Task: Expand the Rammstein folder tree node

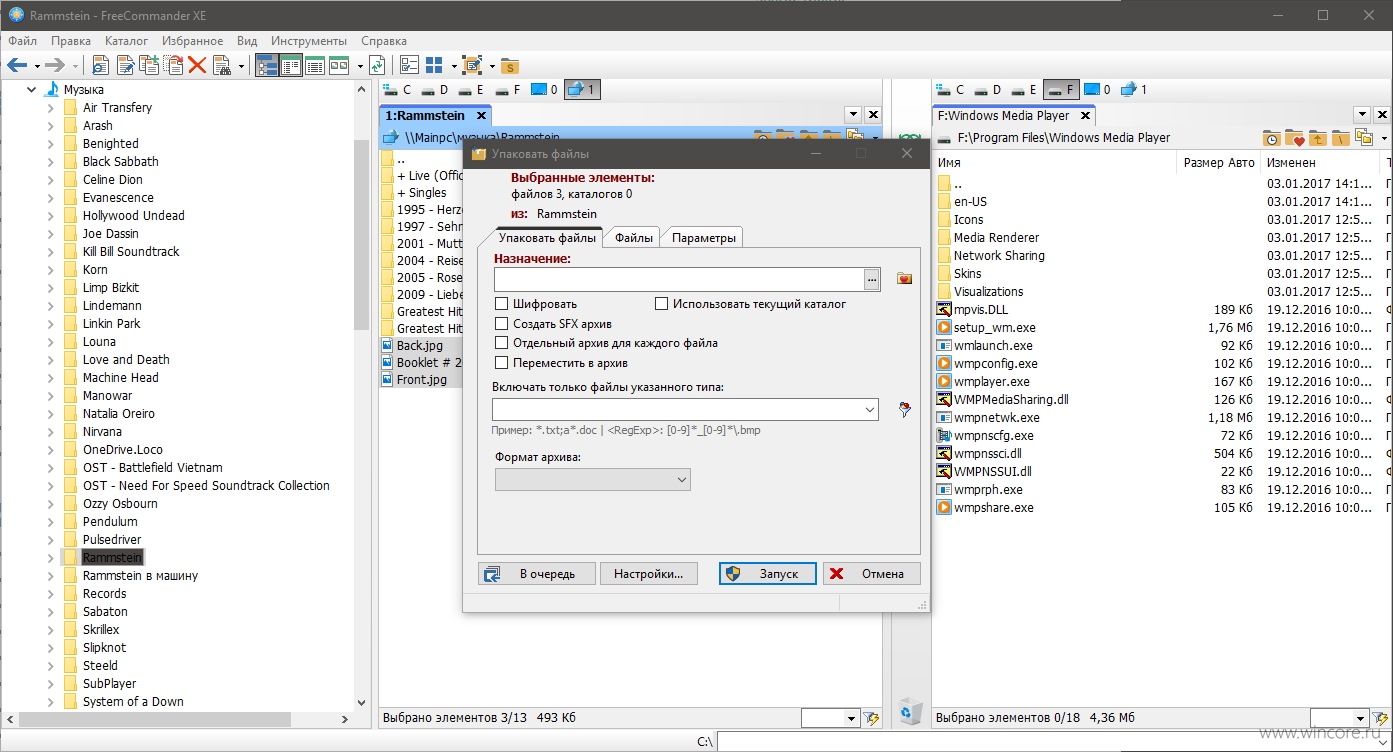Action: pyautogui.click(x=51, y=557)
